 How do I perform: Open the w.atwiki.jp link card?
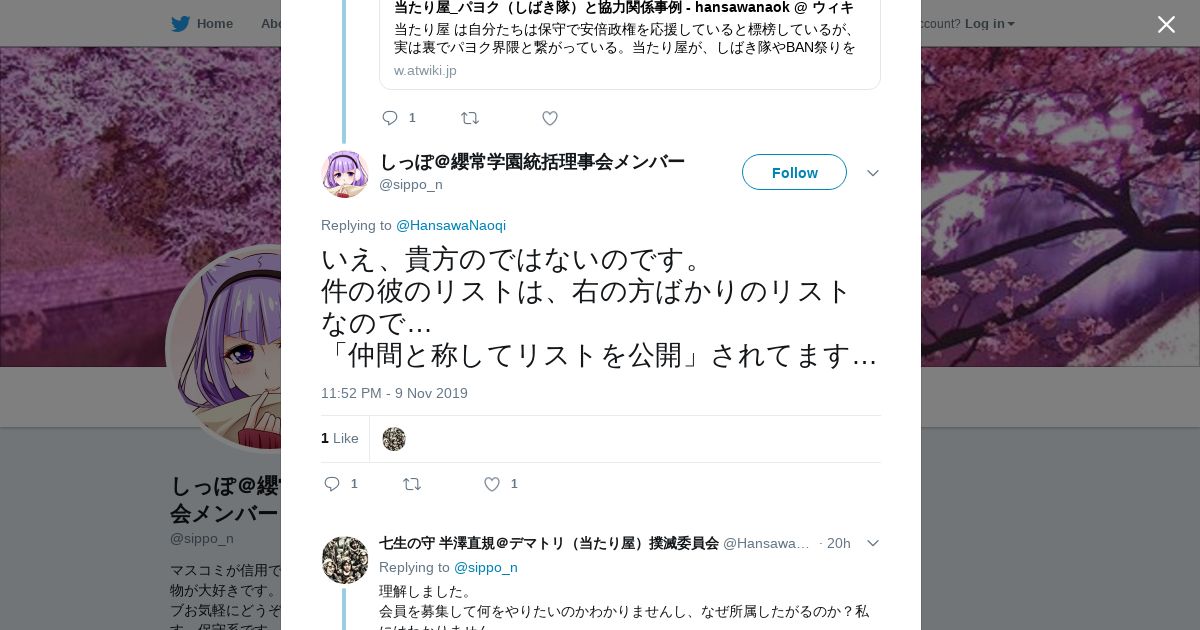pyautogui.click(x=629, y=45)
